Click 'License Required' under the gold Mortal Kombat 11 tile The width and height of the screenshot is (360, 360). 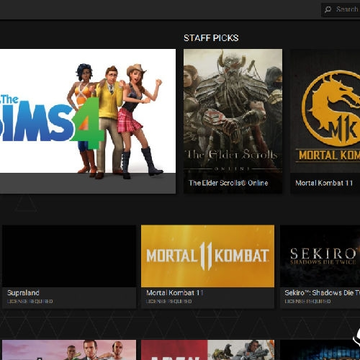tap(169, 301)
